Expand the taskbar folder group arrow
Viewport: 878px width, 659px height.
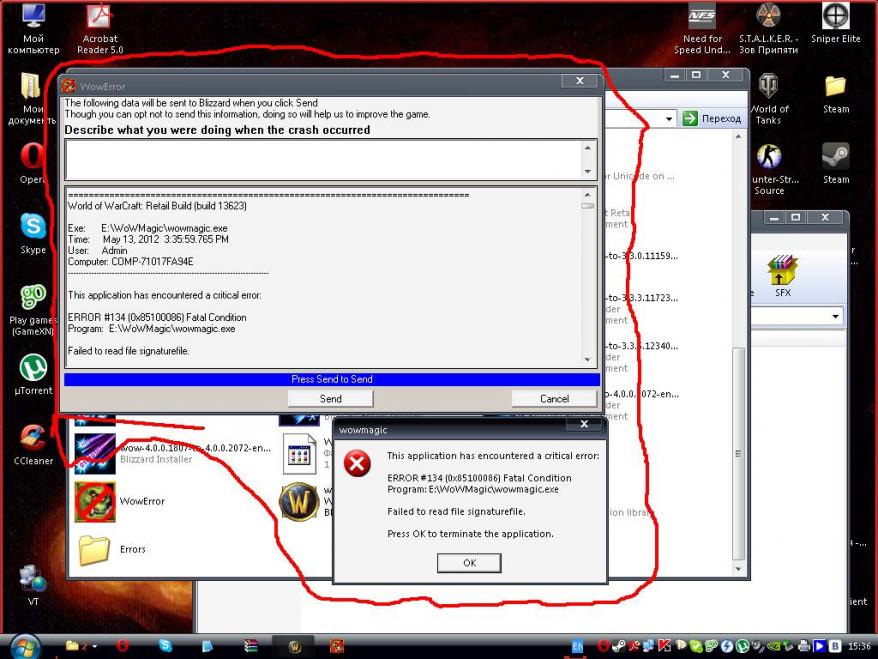pyautogui.click(x=95, y=646)
